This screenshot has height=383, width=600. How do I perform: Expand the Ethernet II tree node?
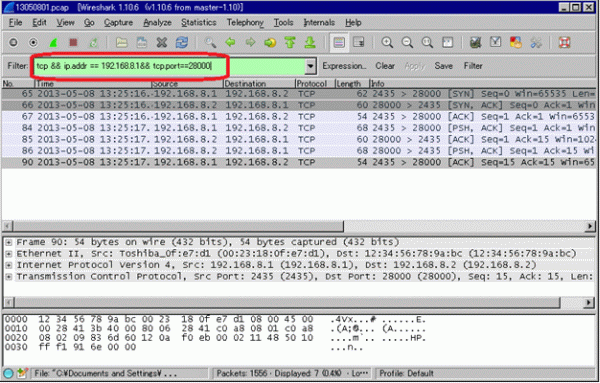[9, 254]
